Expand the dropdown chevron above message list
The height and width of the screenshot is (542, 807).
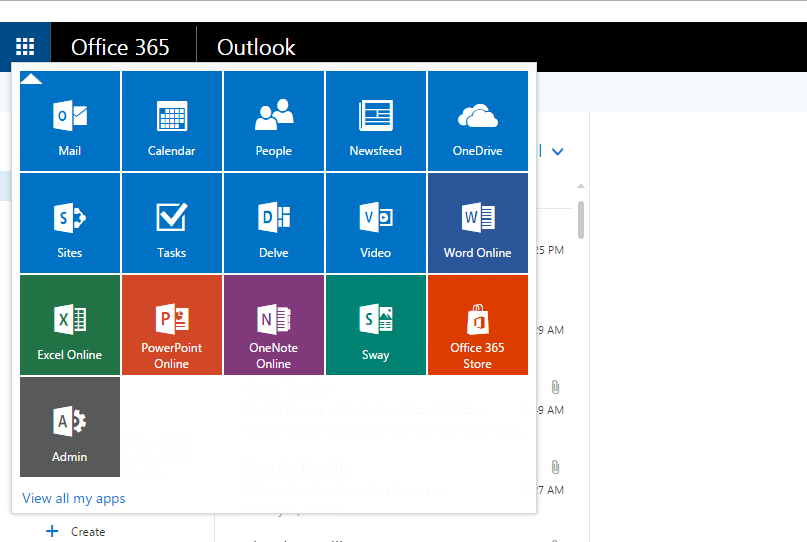click(558, 152)
